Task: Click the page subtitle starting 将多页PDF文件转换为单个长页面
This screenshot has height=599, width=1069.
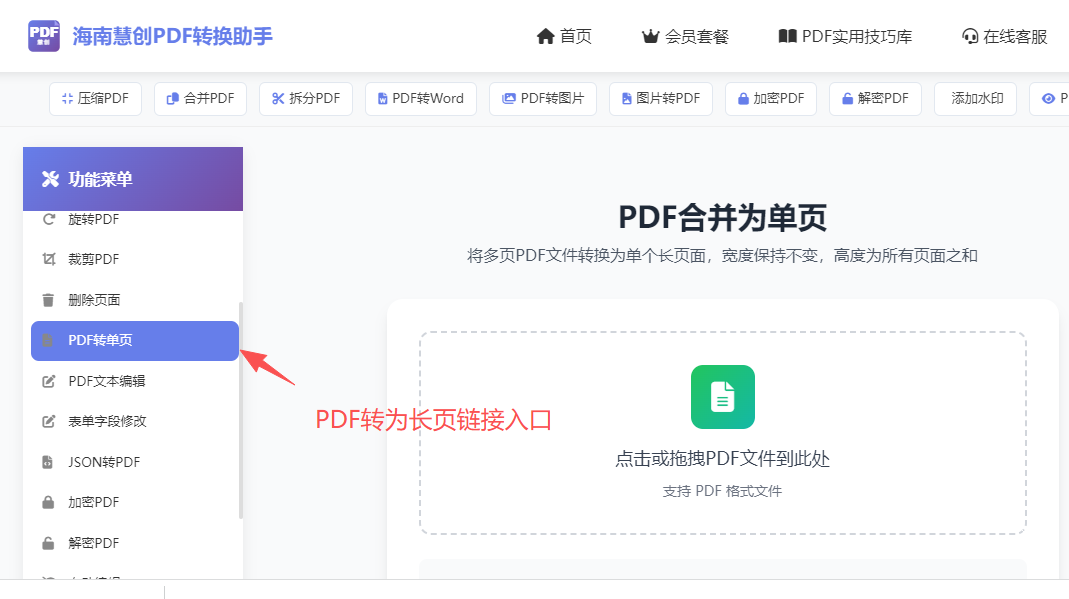Action: coord(723,256)
